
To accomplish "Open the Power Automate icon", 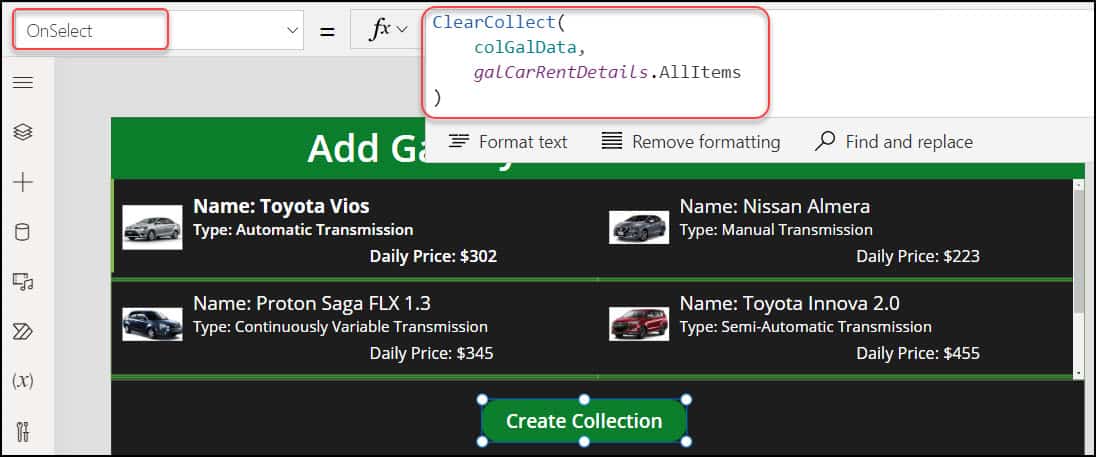I will point(23,331).
